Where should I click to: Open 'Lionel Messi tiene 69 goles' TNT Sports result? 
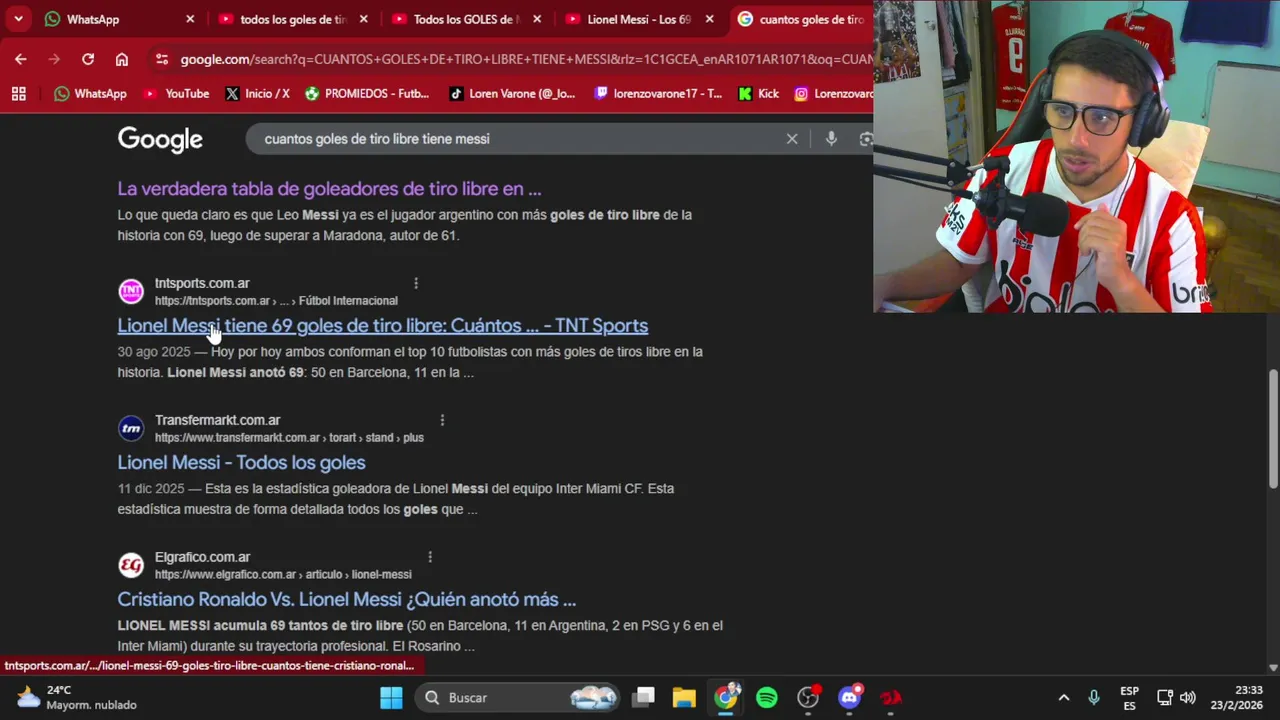click(x=383, y=325)
